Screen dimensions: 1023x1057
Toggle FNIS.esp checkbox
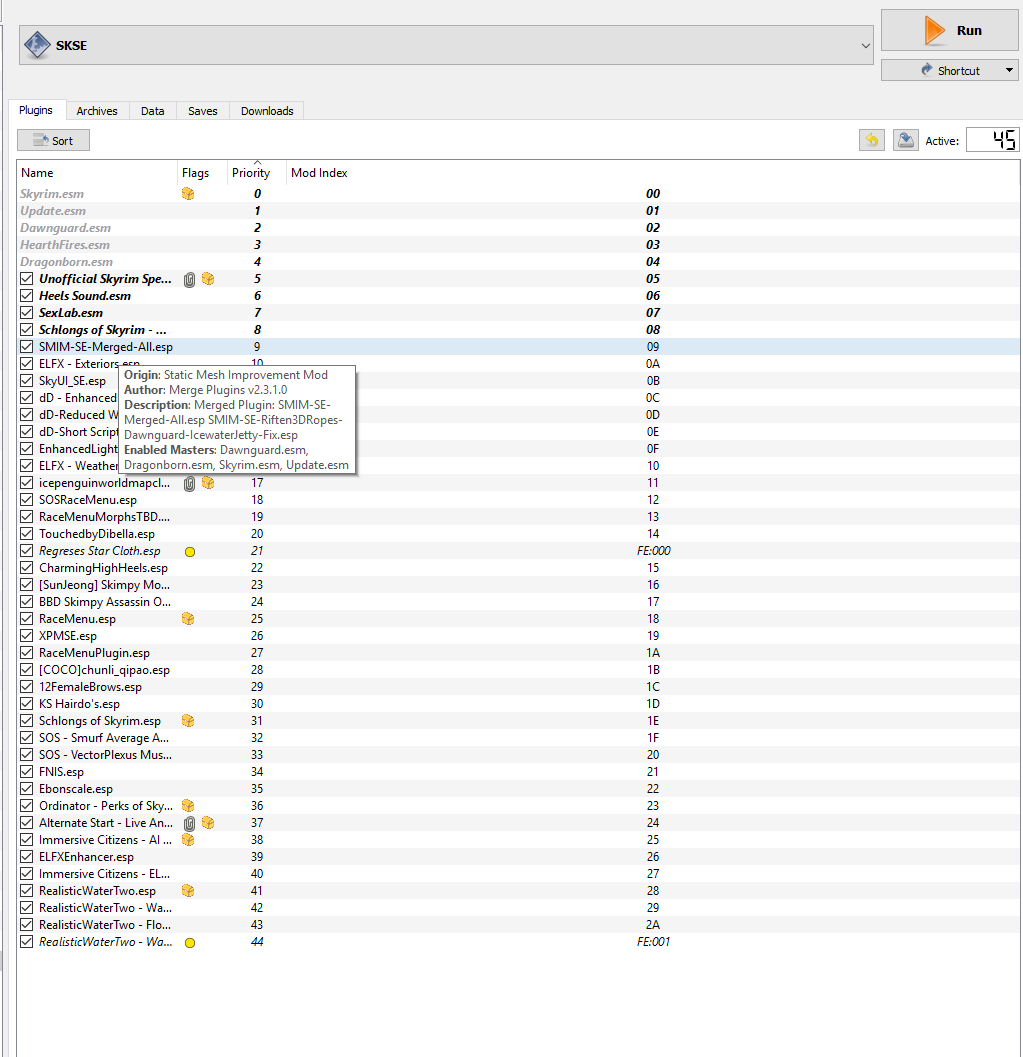(x=26, y=772)
